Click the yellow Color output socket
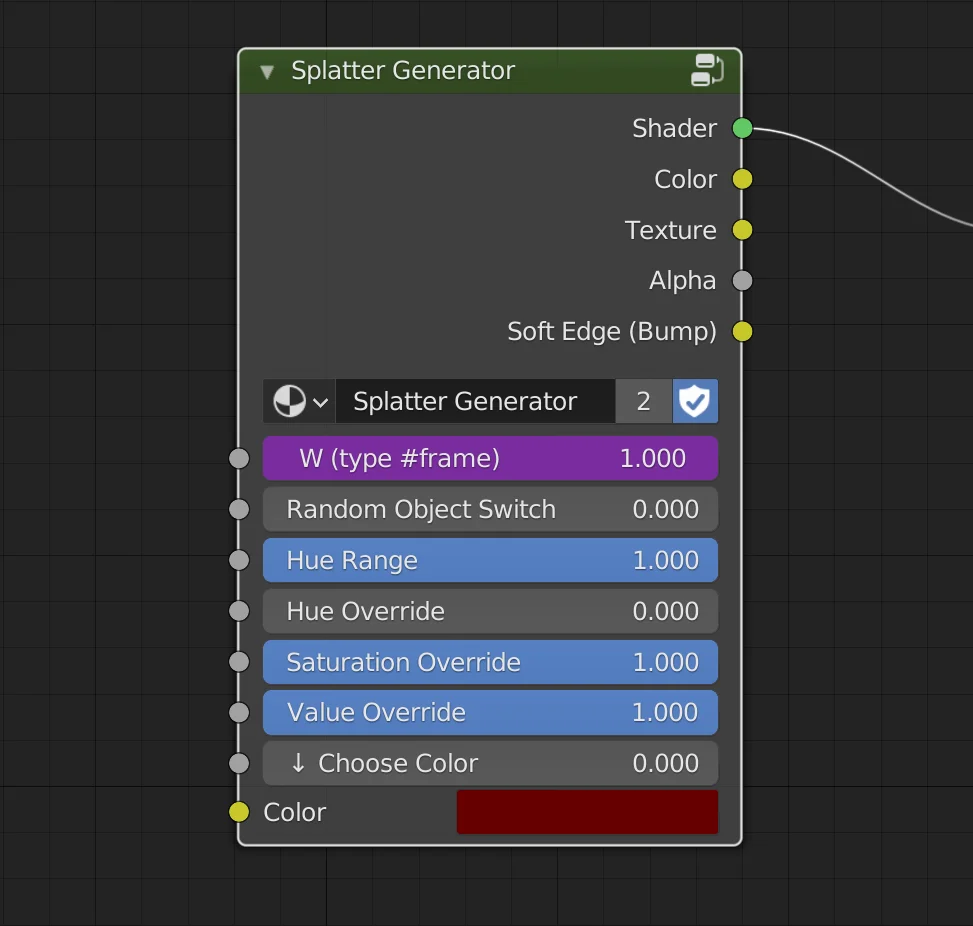Screen dimensions: 973x926 pos(742,179)
